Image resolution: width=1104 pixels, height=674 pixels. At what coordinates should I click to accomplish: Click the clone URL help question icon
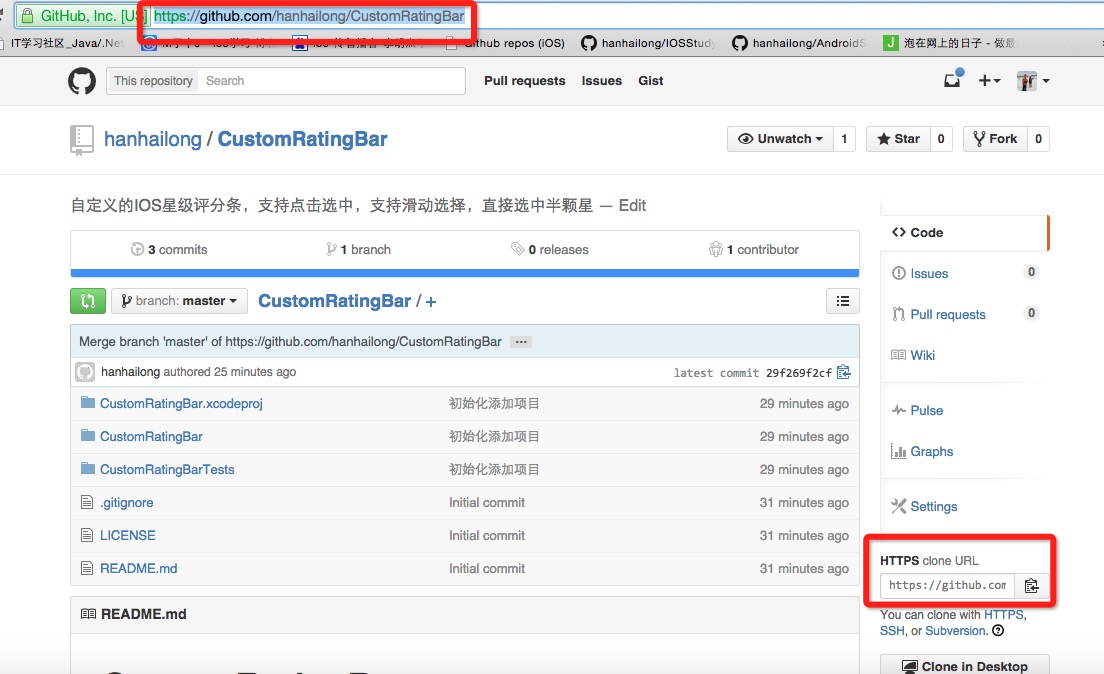click(998, 630)
